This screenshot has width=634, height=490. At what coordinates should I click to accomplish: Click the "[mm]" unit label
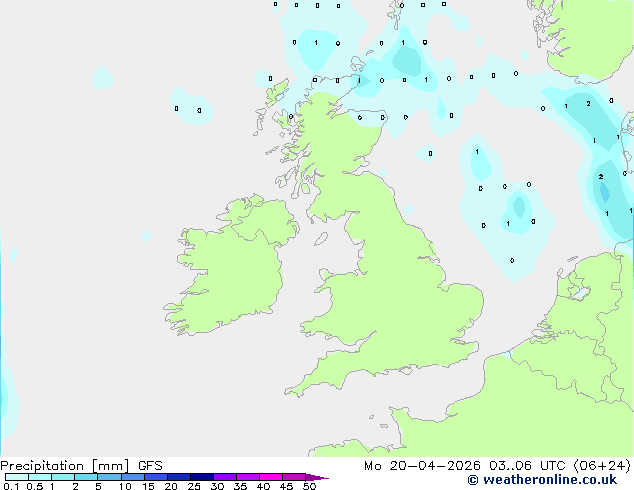110,466
